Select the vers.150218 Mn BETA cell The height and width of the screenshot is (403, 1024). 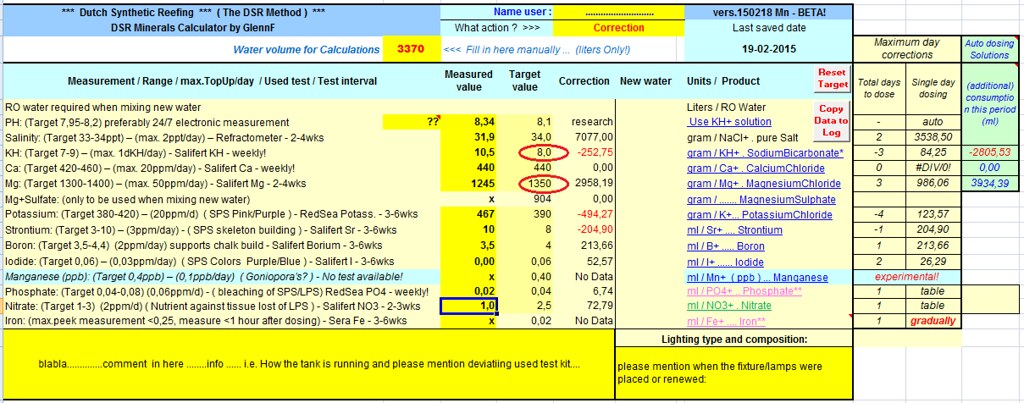pyautogui.click(x=769, y=12)
